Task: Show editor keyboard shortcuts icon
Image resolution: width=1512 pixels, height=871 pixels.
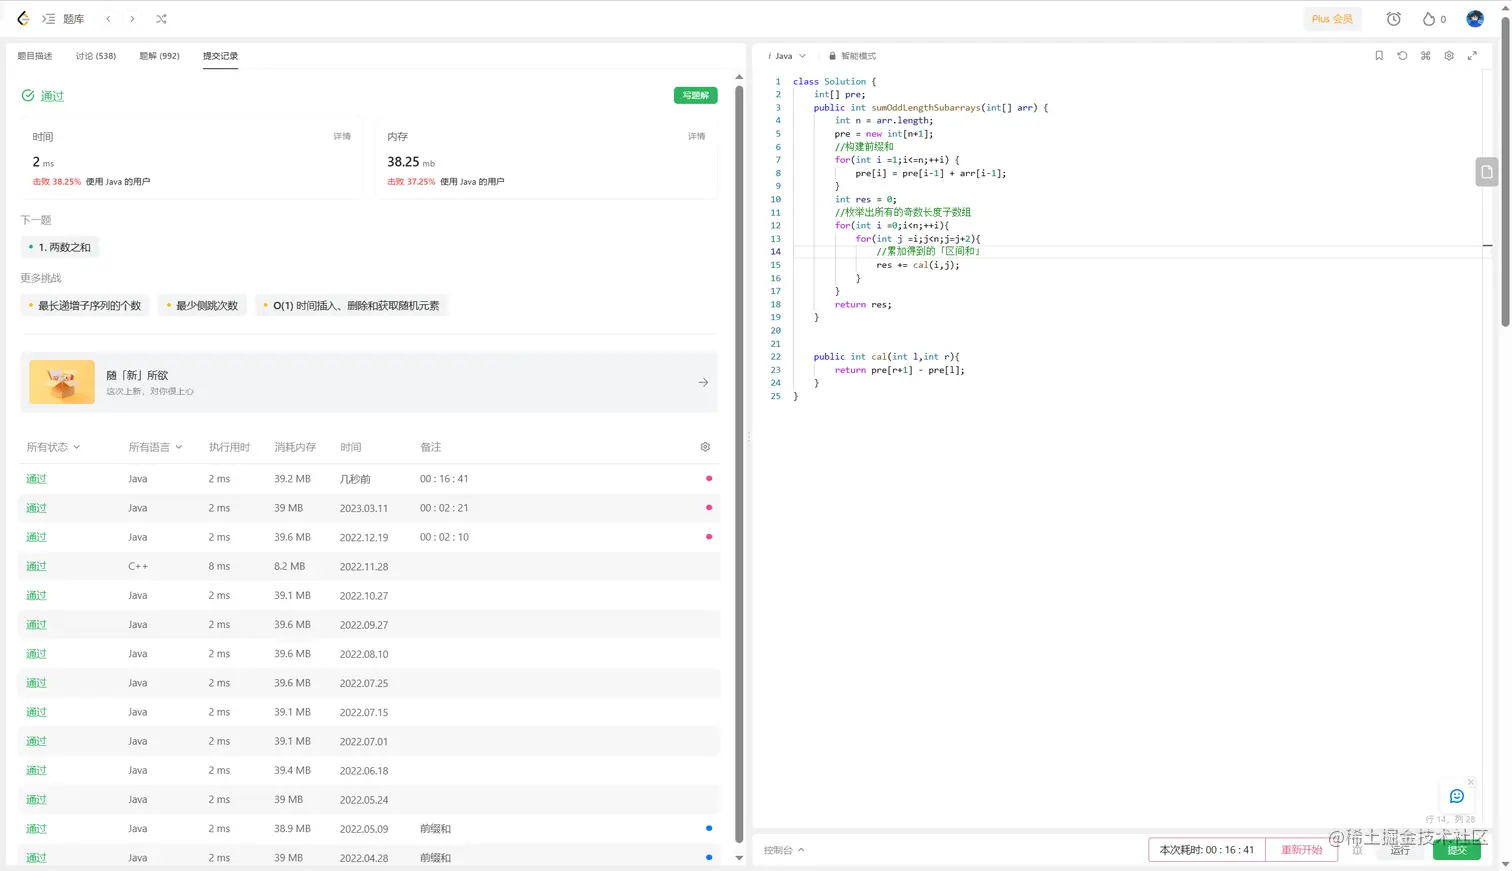Action: point(1426,56)
